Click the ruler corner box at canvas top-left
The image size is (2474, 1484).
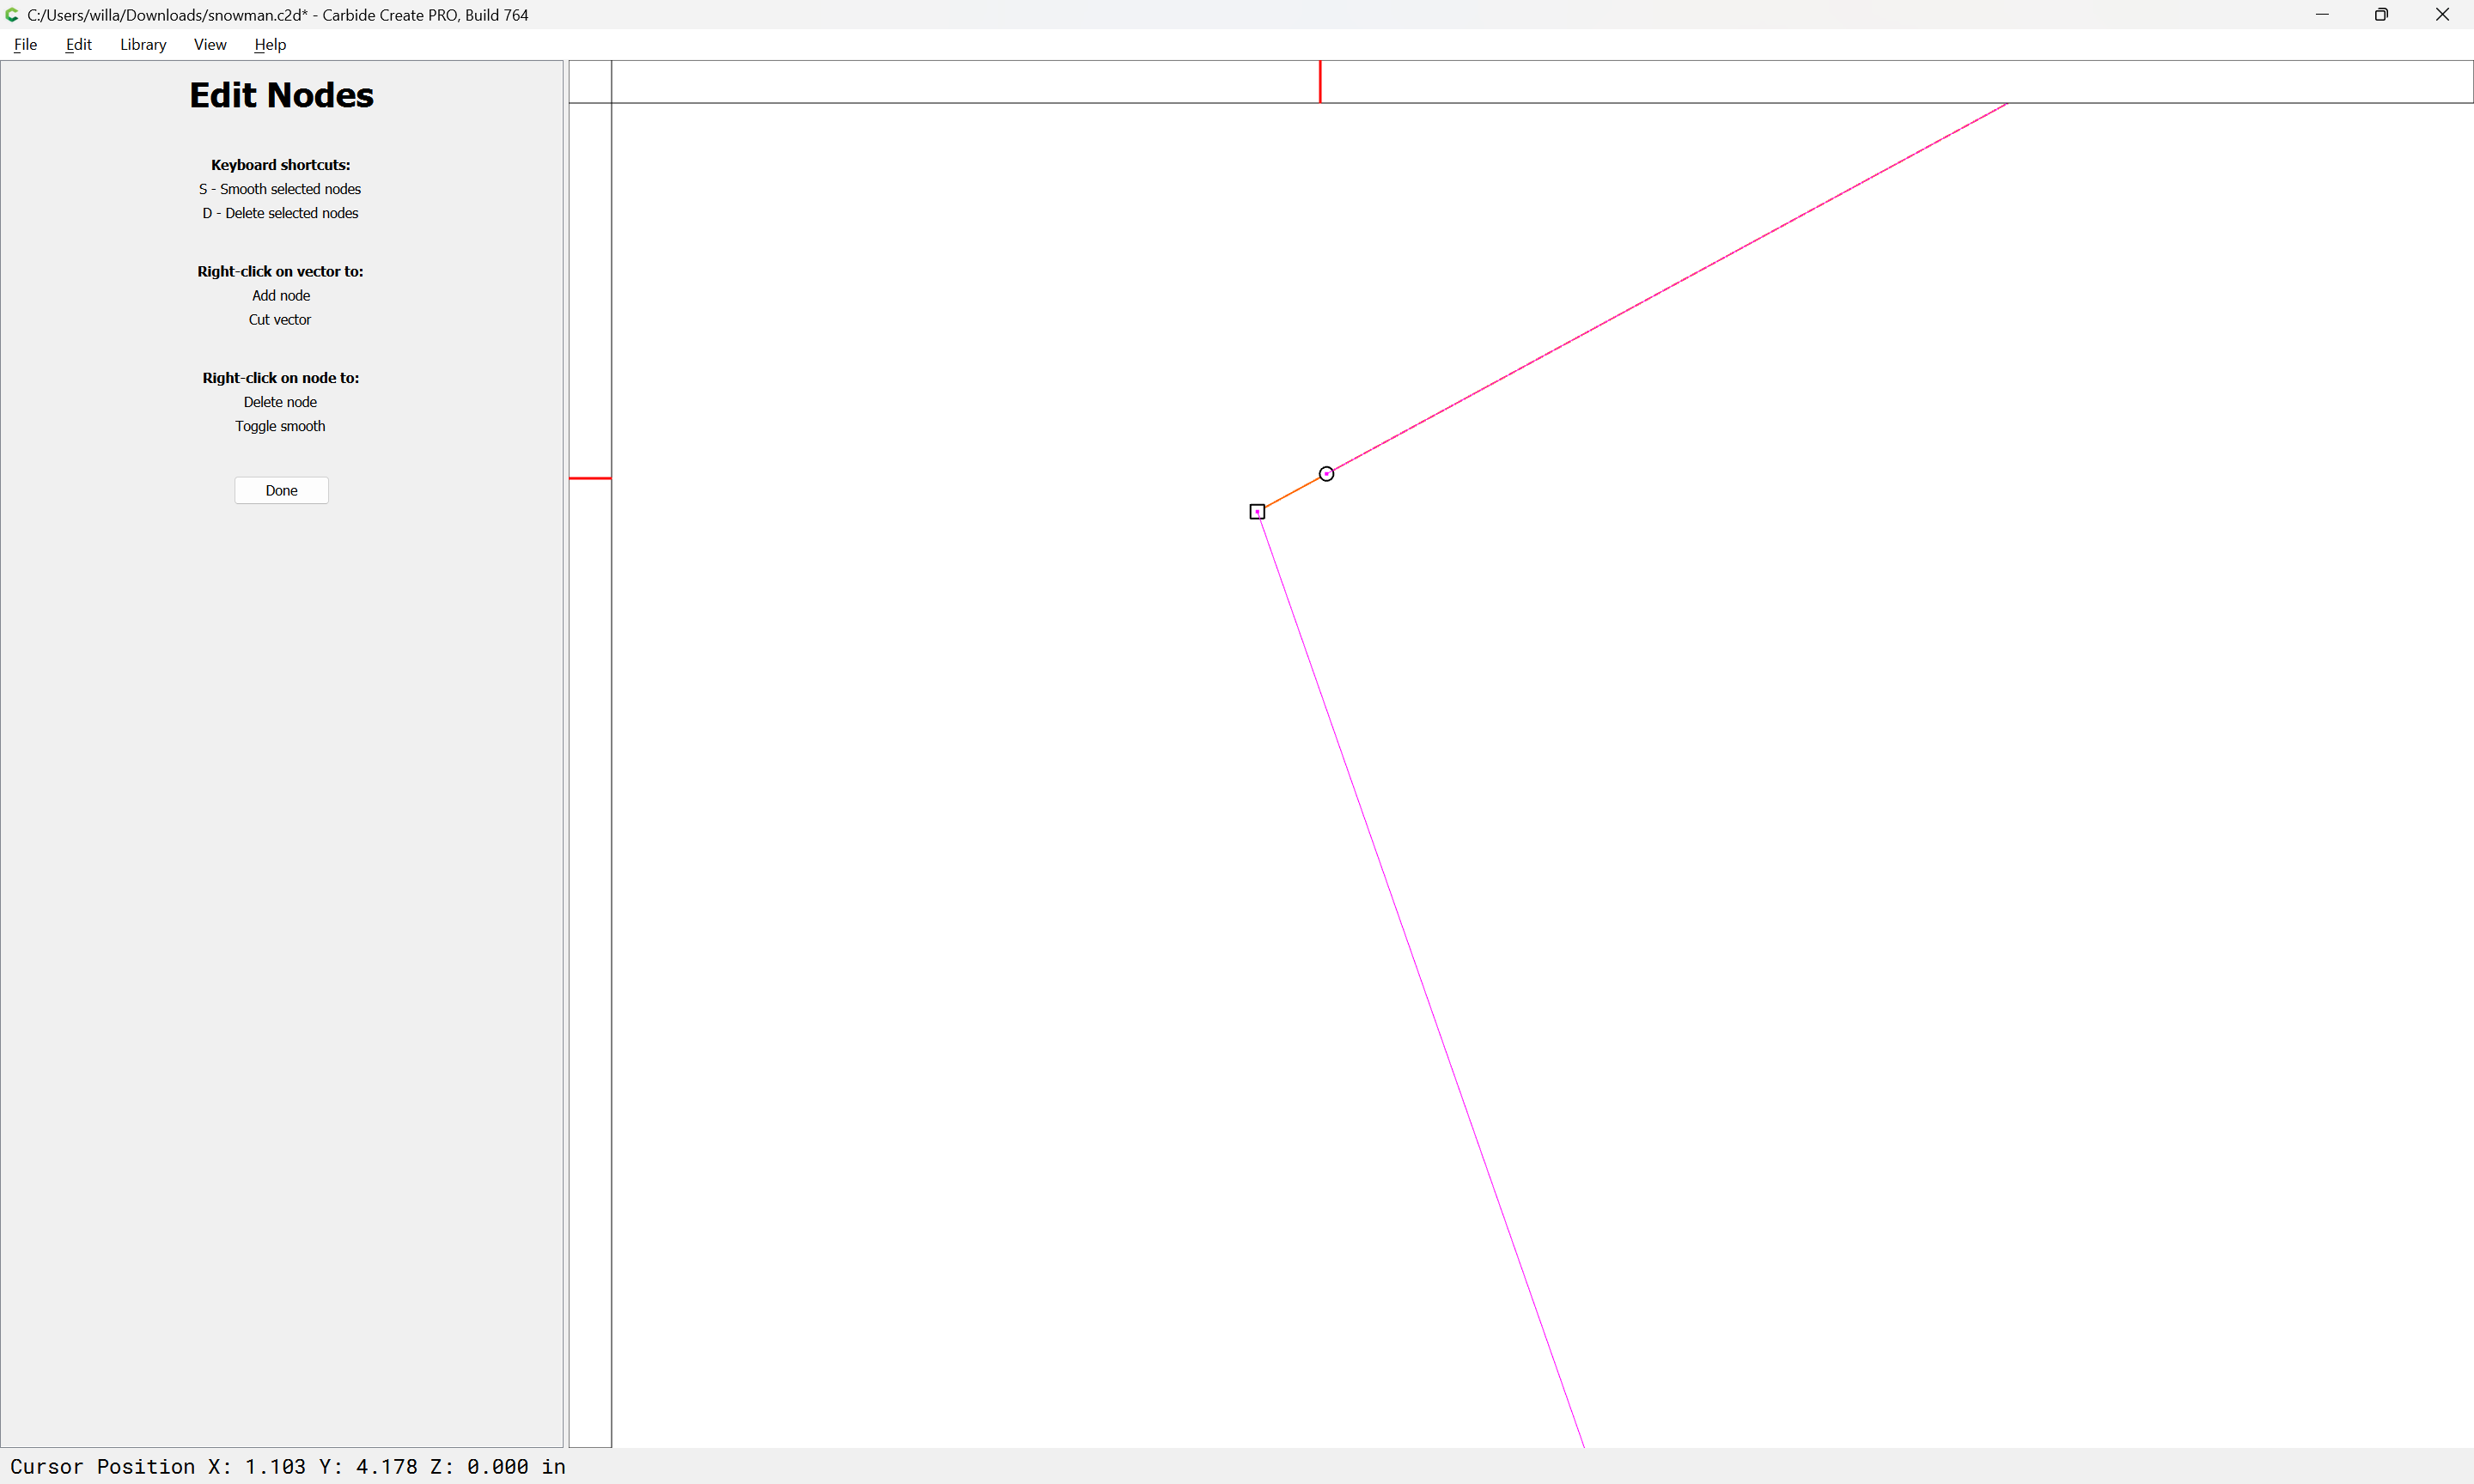590,81
